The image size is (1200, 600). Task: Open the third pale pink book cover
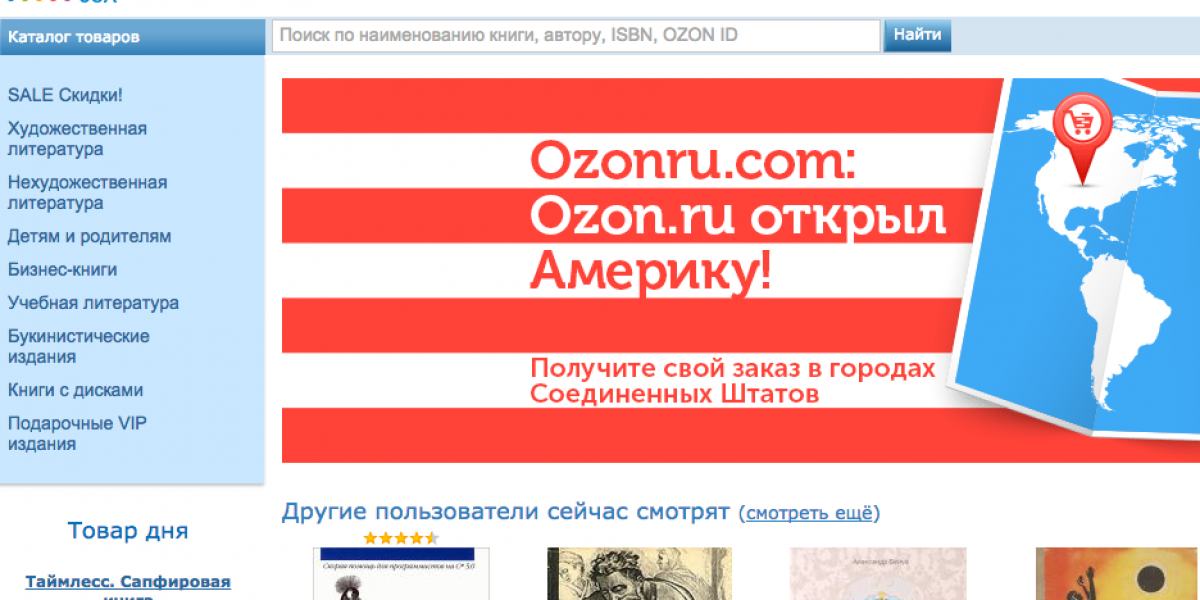[878, 574]
